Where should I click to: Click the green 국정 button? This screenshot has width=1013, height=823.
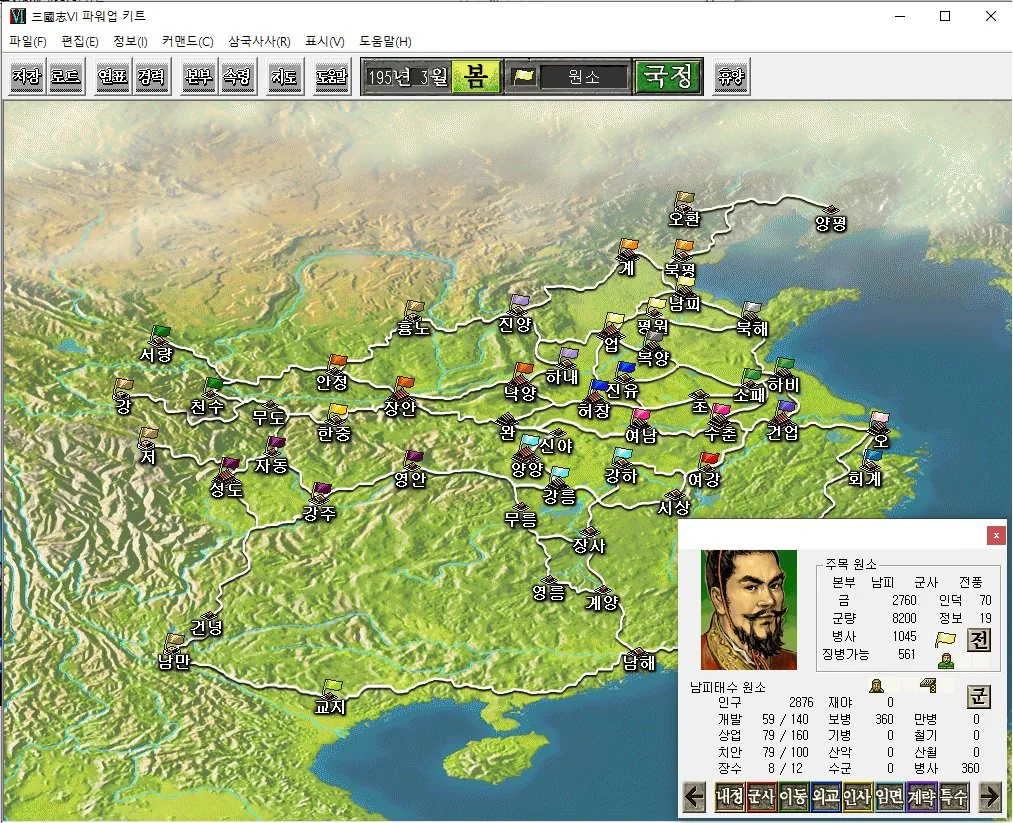point(668,76)
